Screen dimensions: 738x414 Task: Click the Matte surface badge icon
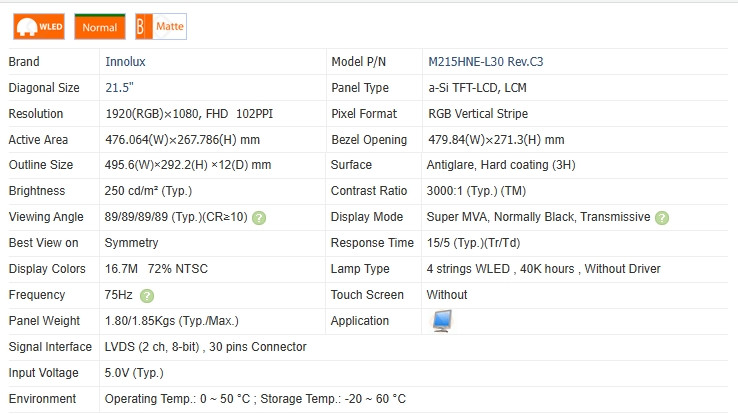161,26
